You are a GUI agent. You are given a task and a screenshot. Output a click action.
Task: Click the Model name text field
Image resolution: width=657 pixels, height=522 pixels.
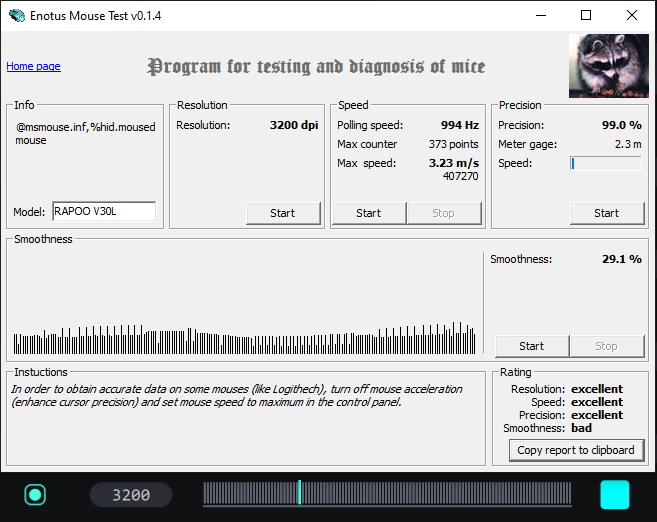(x=103, y=211)
